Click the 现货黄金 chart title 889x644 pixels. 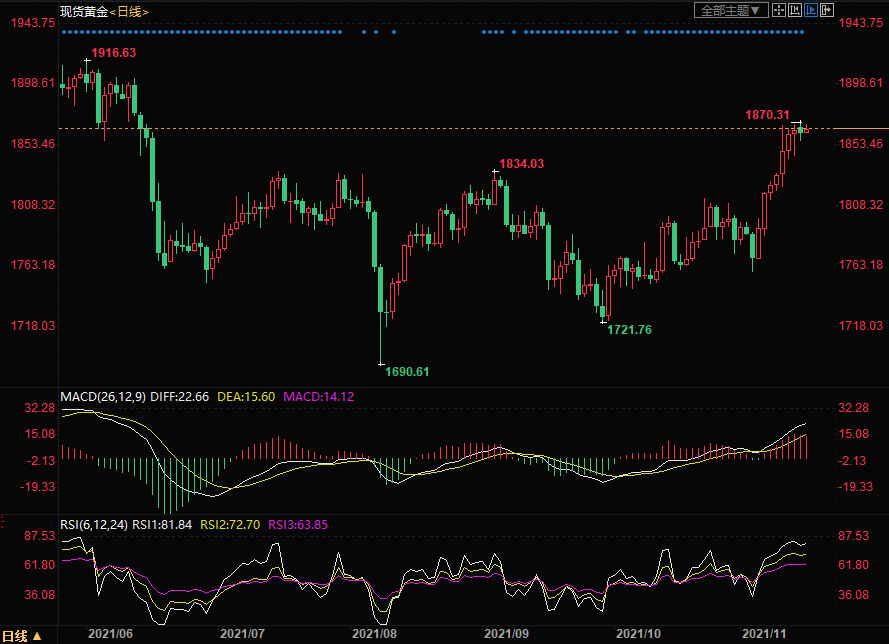point(82,11)
